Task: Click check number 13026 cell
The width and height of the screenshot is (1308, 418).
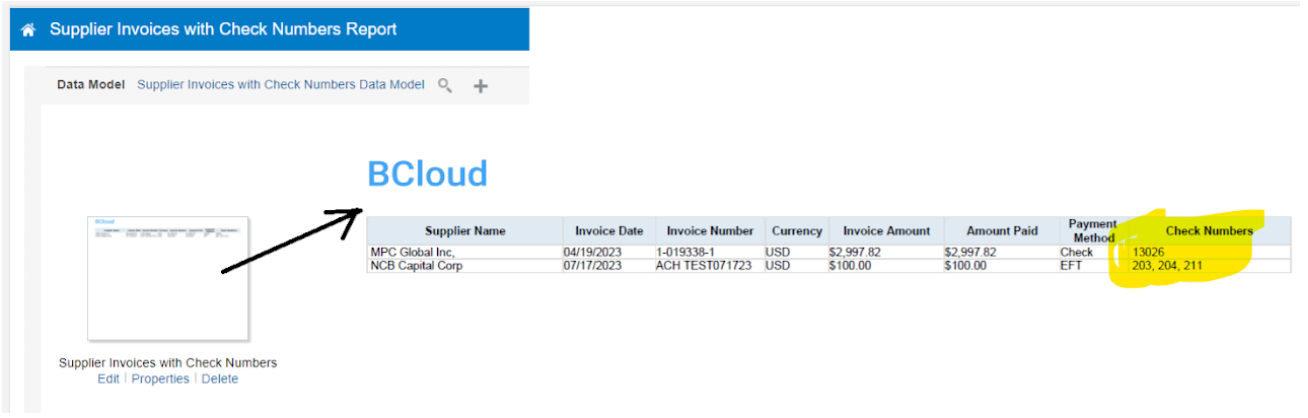Action: click(1148, 252)
